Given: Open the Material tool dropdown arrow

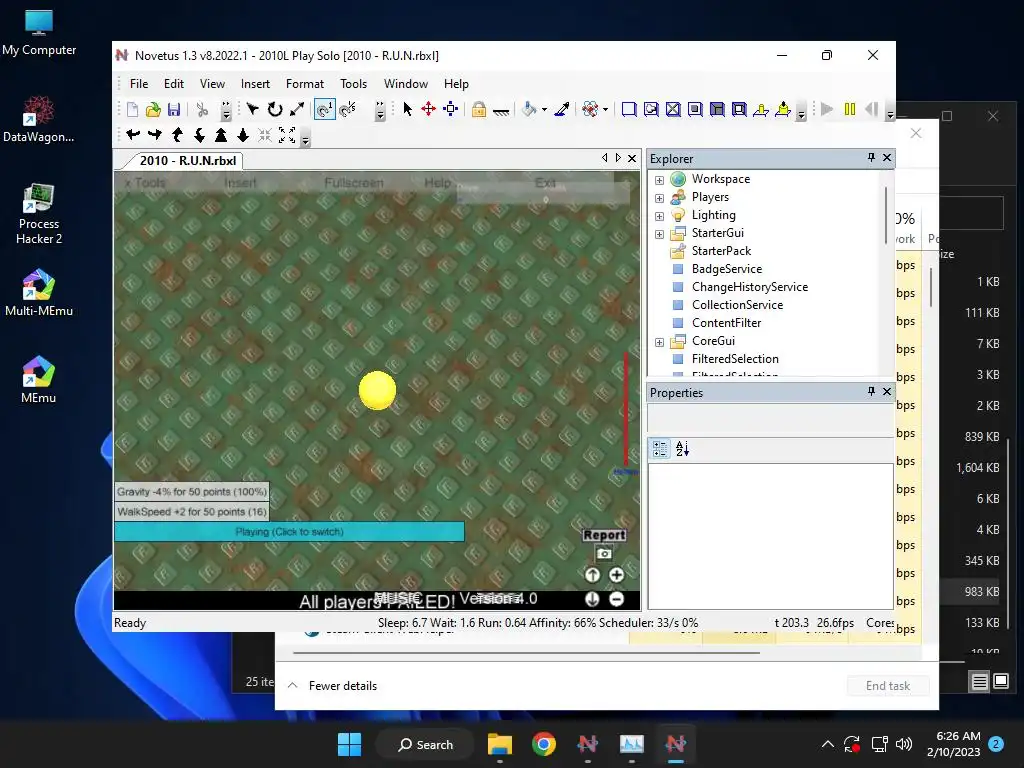Looking at the screenshot, I should pyautogui.click(x=605, y=110).
